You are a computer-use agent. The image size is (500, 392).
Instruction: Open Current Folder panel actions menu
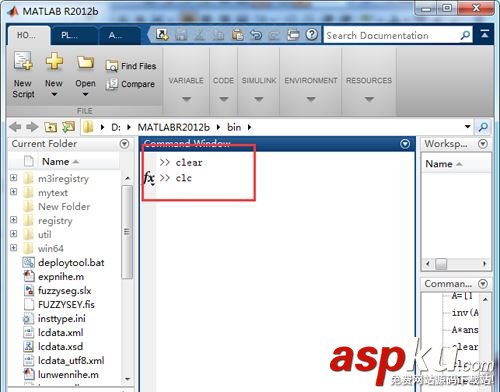click(x=124, y=144)
